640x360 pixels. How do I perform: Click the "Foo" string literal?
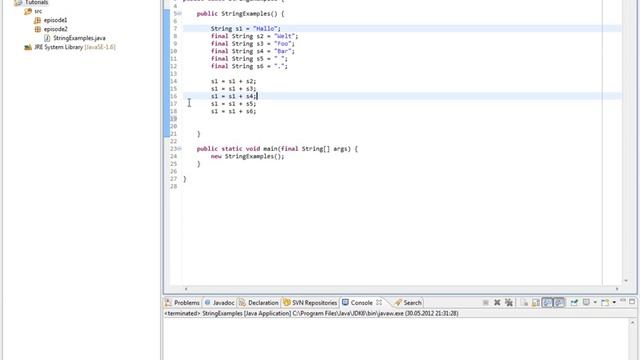tap(282, 43)
